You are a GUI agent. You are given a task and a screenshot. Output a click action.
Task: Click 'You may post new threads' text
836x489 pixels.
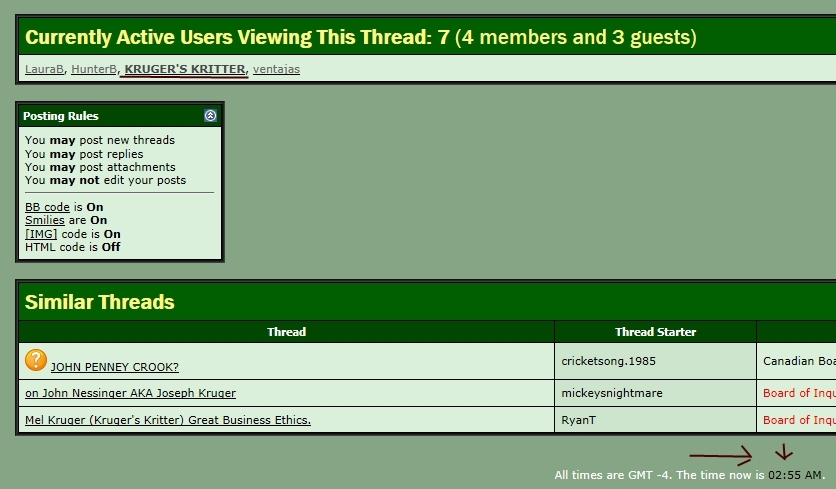coord(100,140)
